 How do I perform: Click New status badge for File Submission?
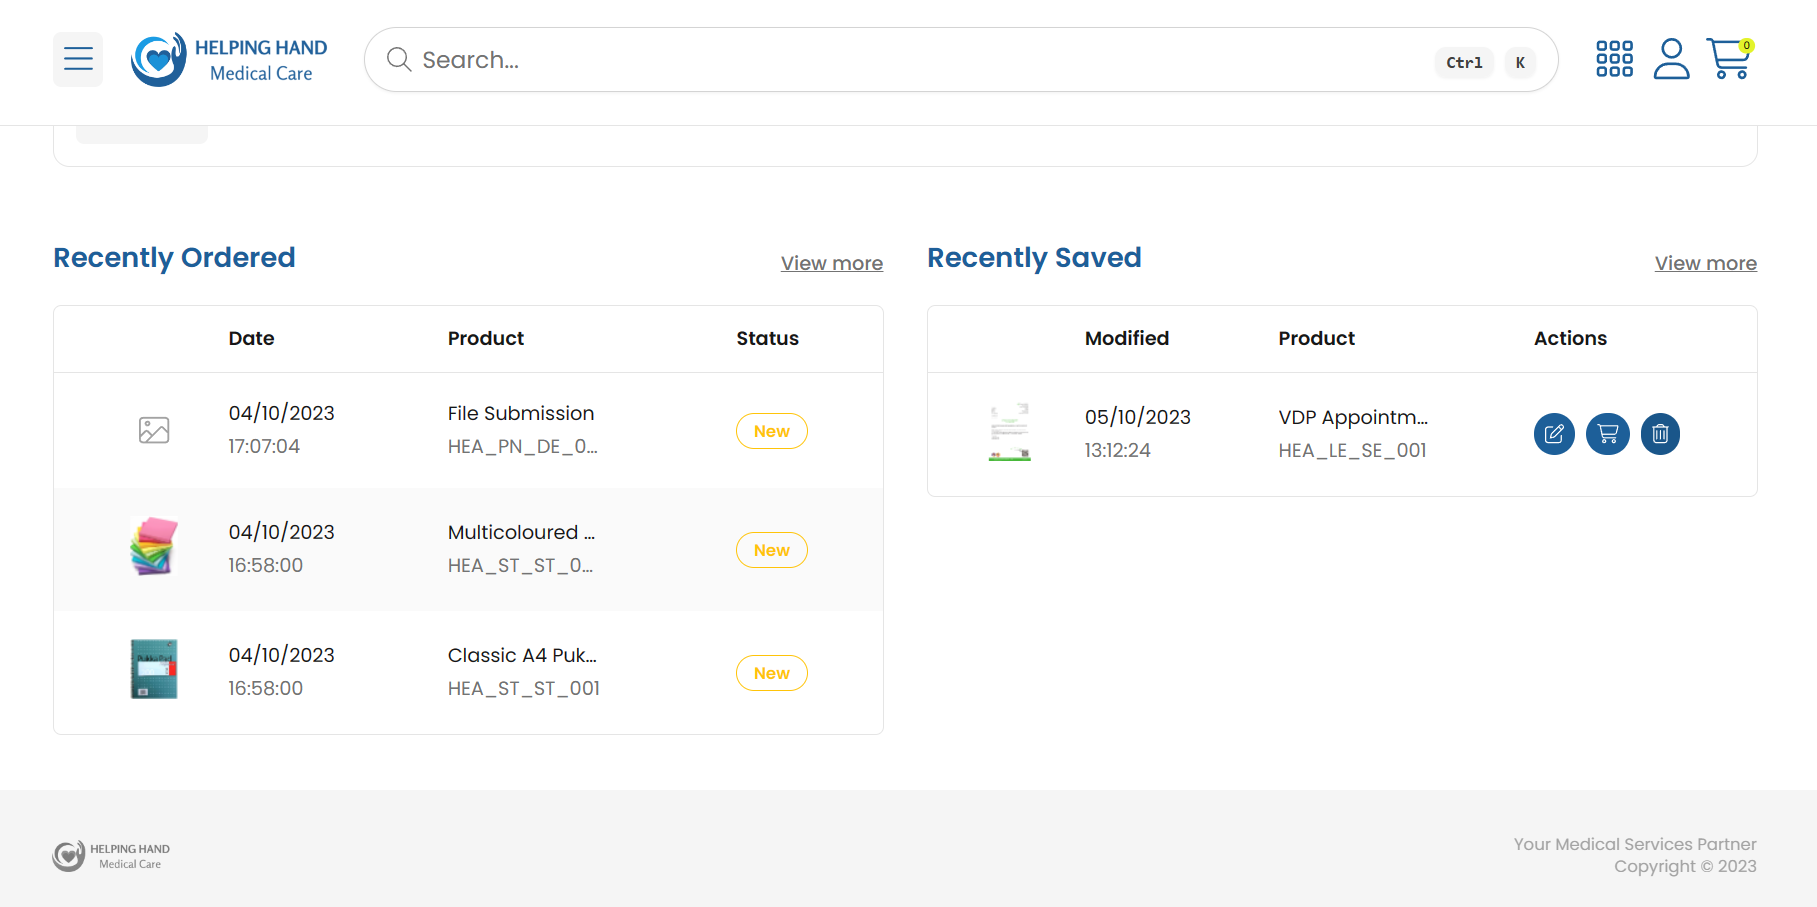tap(771, 431)
